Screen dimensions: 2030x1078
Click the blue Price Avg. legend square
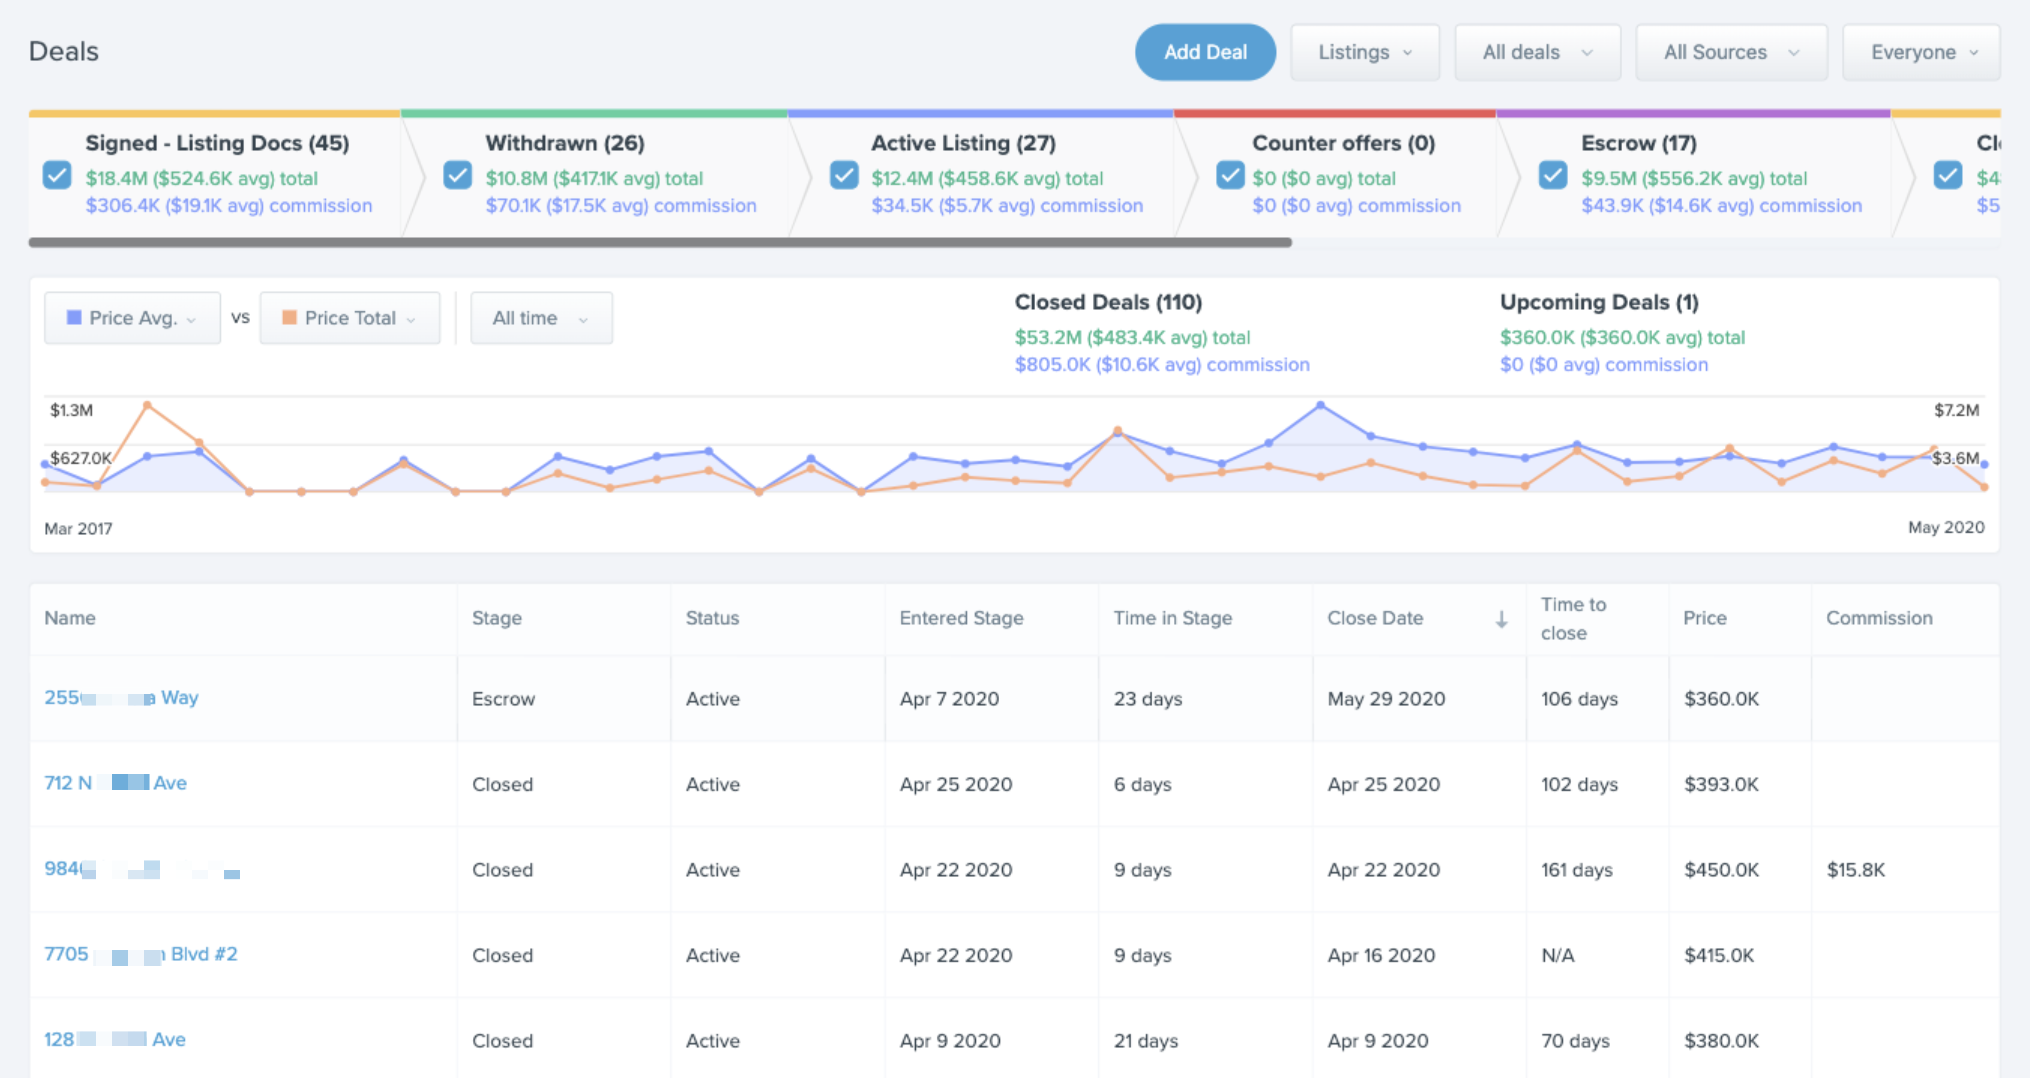click(74, 317)
